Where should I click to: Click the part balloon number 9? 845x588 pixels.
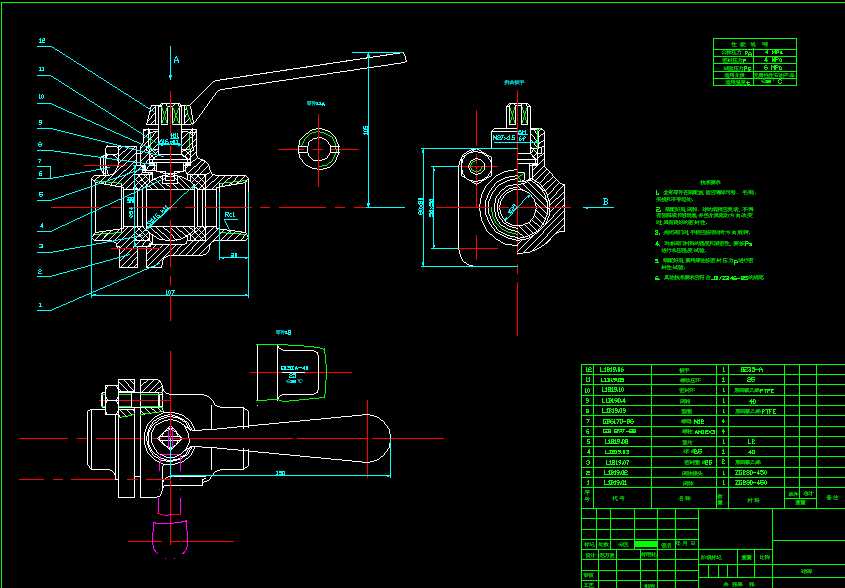tap(40, 123)
